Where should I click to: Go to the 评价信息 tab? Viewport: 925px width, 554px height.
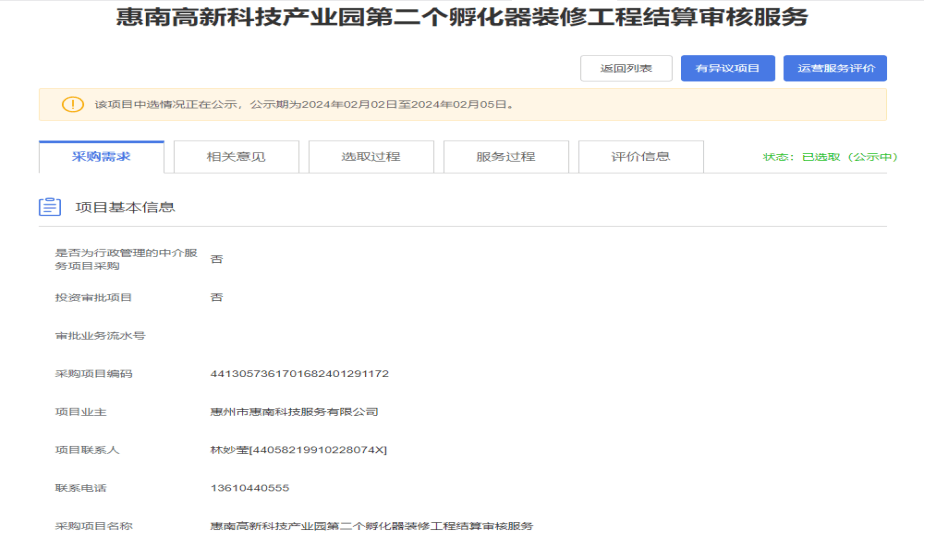click(x=640, y=157)
